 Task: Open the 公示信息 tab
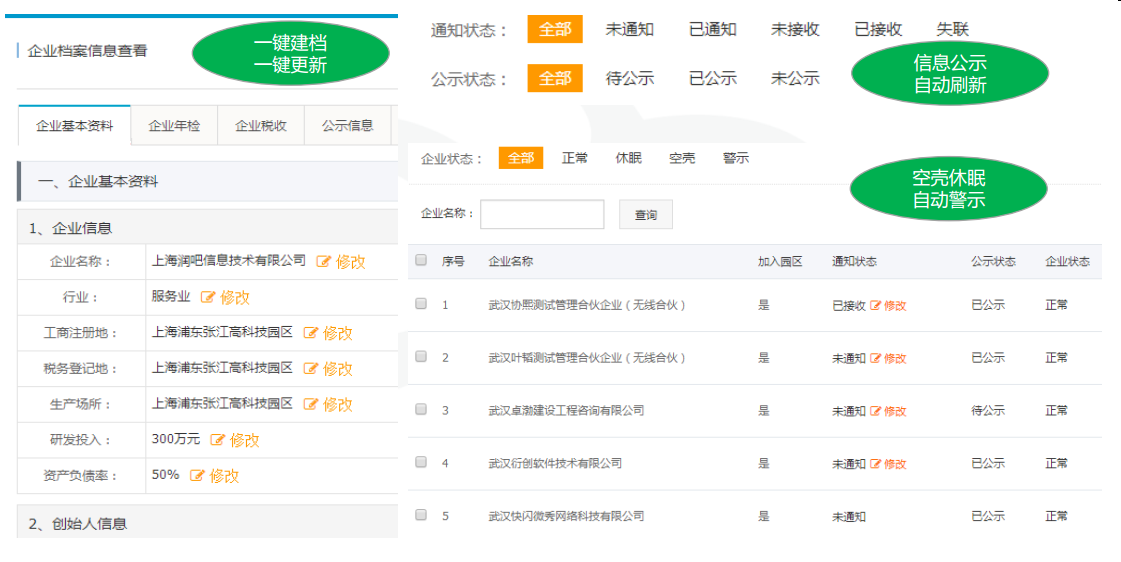pos(347,126)
